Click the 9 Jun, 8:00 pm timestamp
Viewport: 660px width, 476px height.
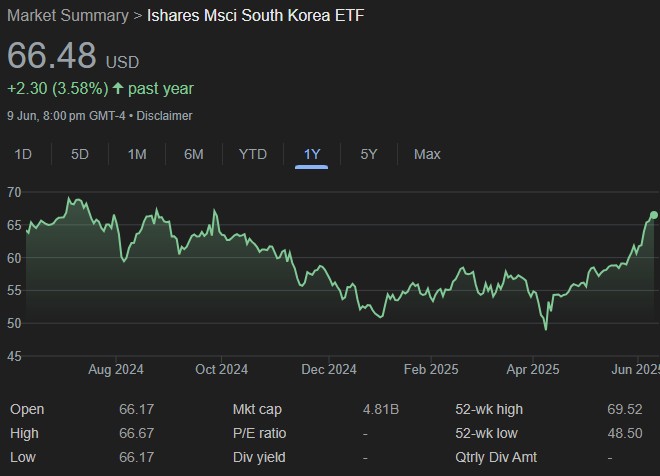(x=66, y=116)
